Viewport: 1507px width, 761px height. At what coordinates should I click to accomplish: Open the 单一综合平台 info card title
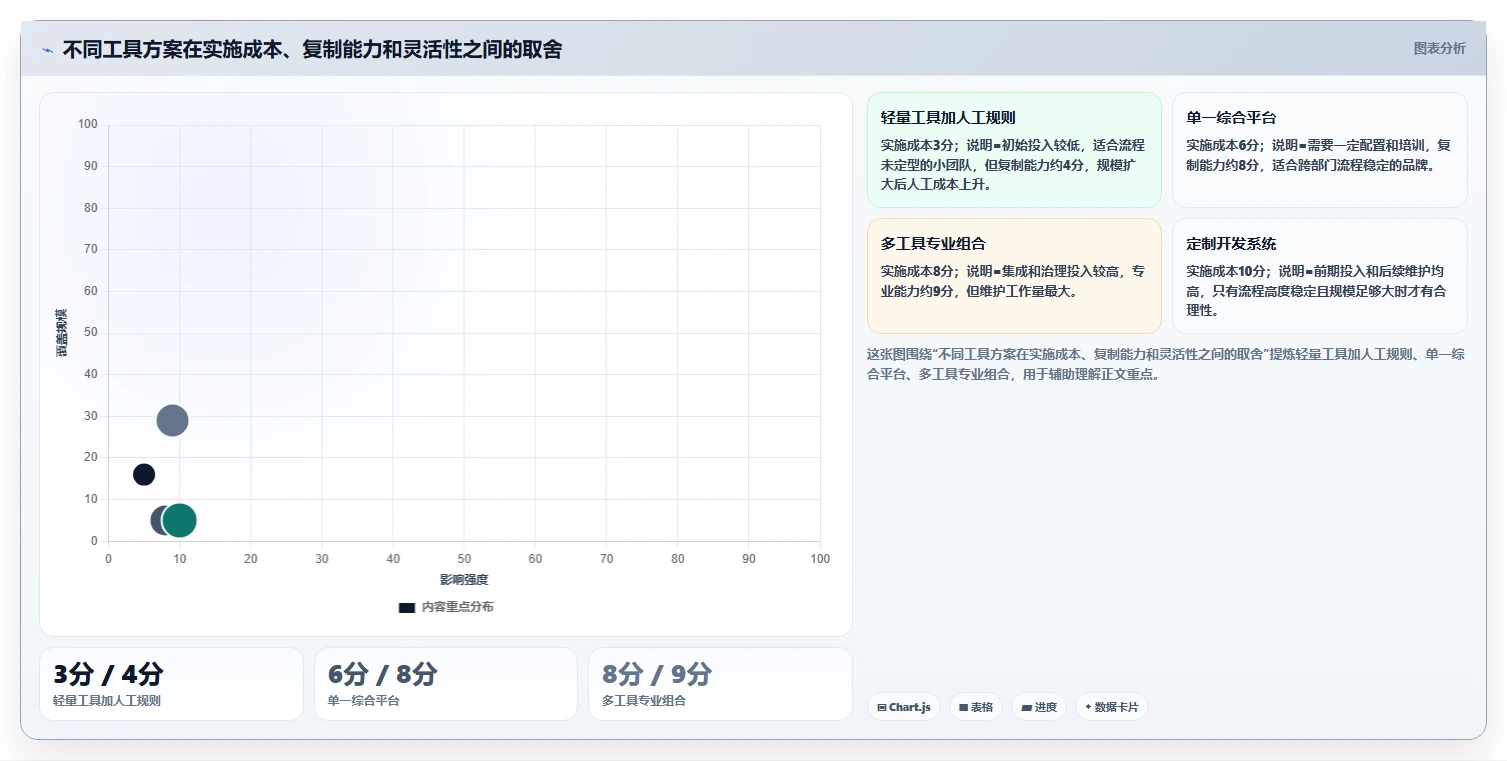click(1231, 117)
